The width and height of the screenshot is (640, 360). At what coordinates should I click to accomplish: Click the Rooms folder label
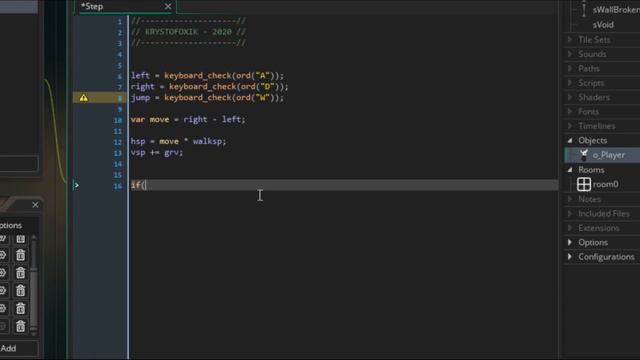point(591,170)
